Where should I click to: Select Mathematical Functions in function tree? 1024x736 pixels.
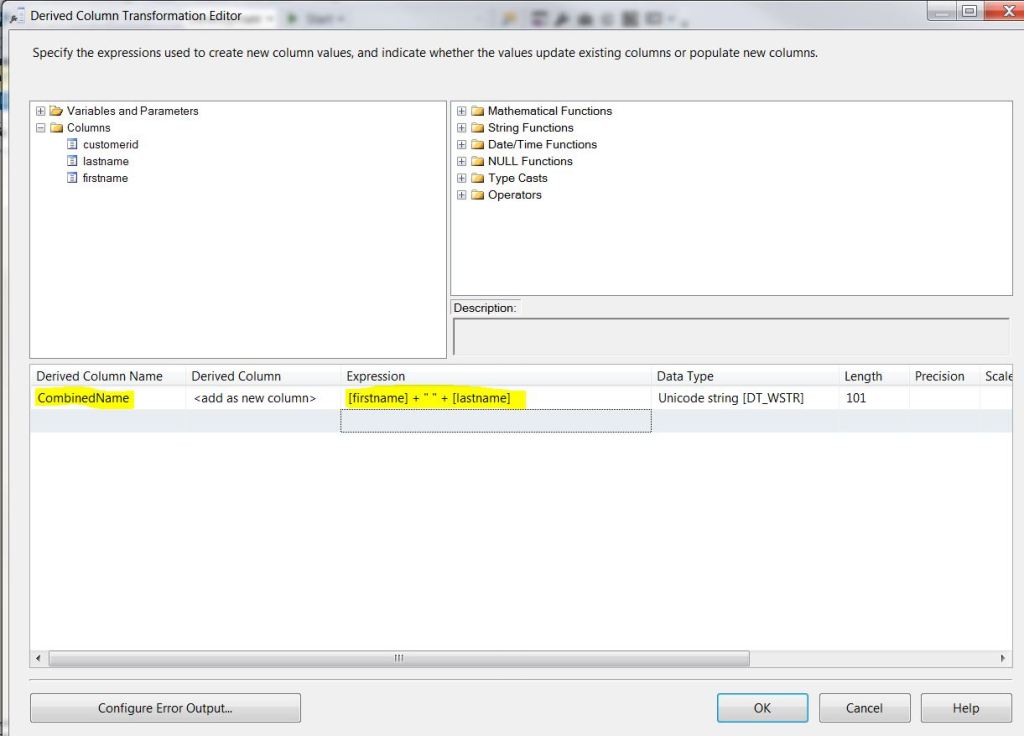pos(550,111)
